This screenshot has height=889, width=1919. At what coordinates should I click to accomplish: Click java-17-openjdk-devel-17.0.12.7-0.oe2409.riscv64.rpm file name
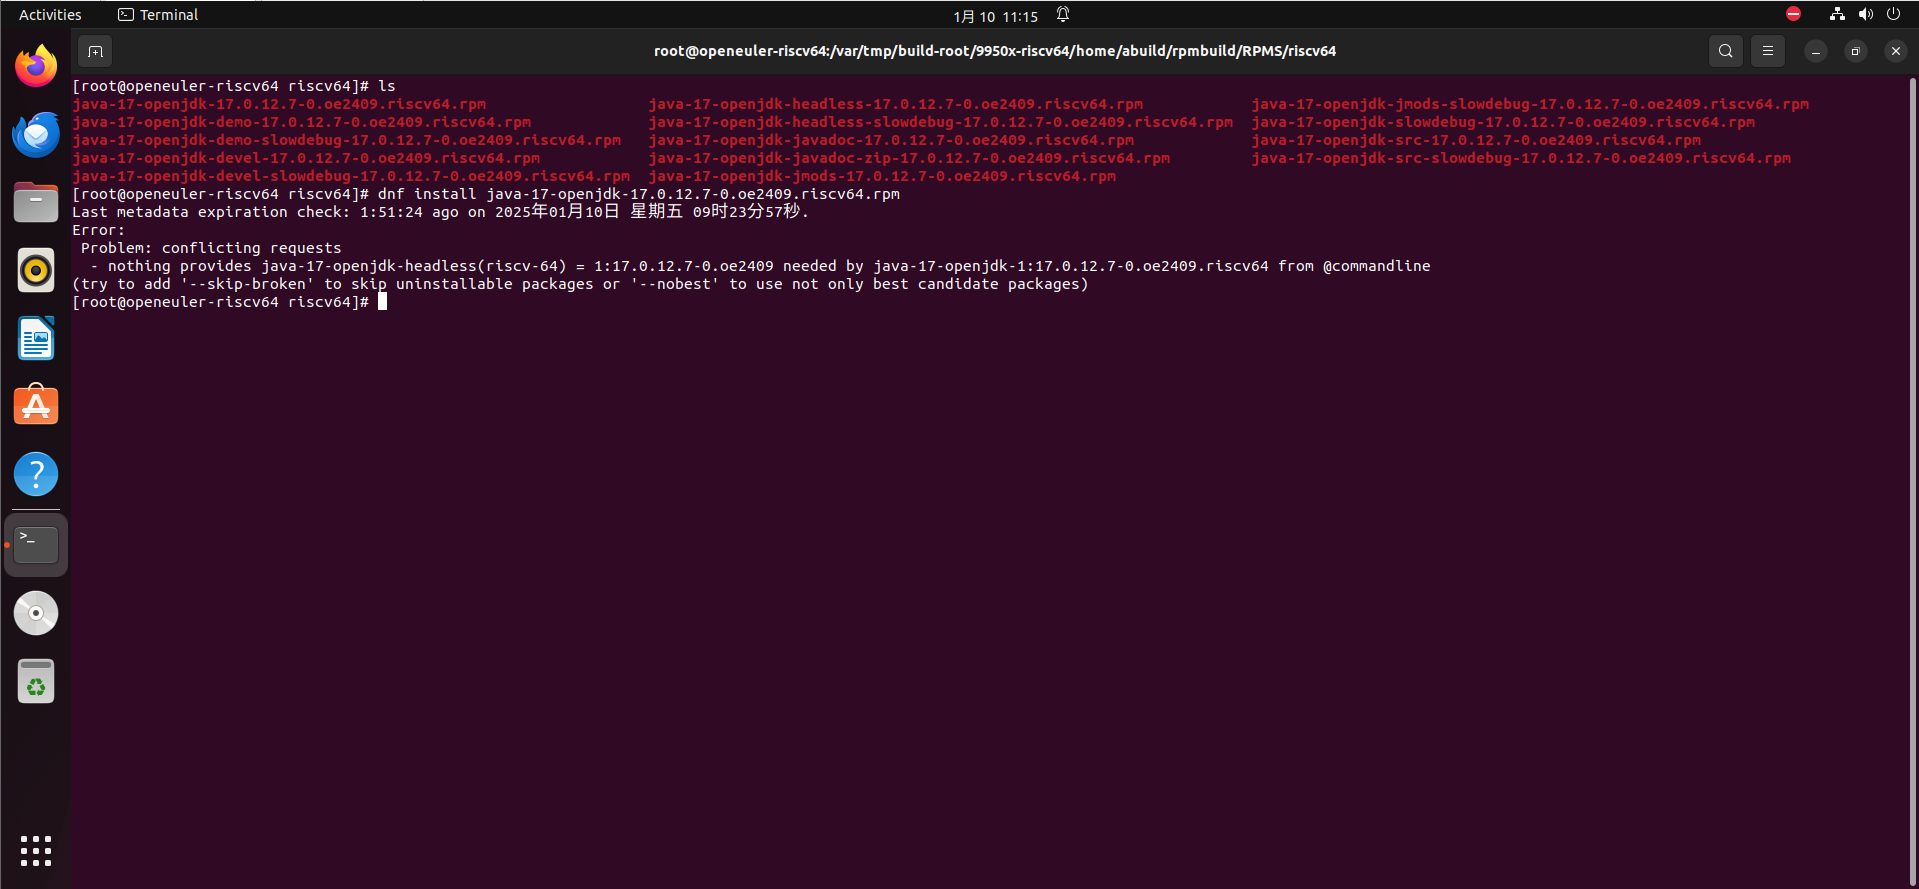[x=306, y=158]
